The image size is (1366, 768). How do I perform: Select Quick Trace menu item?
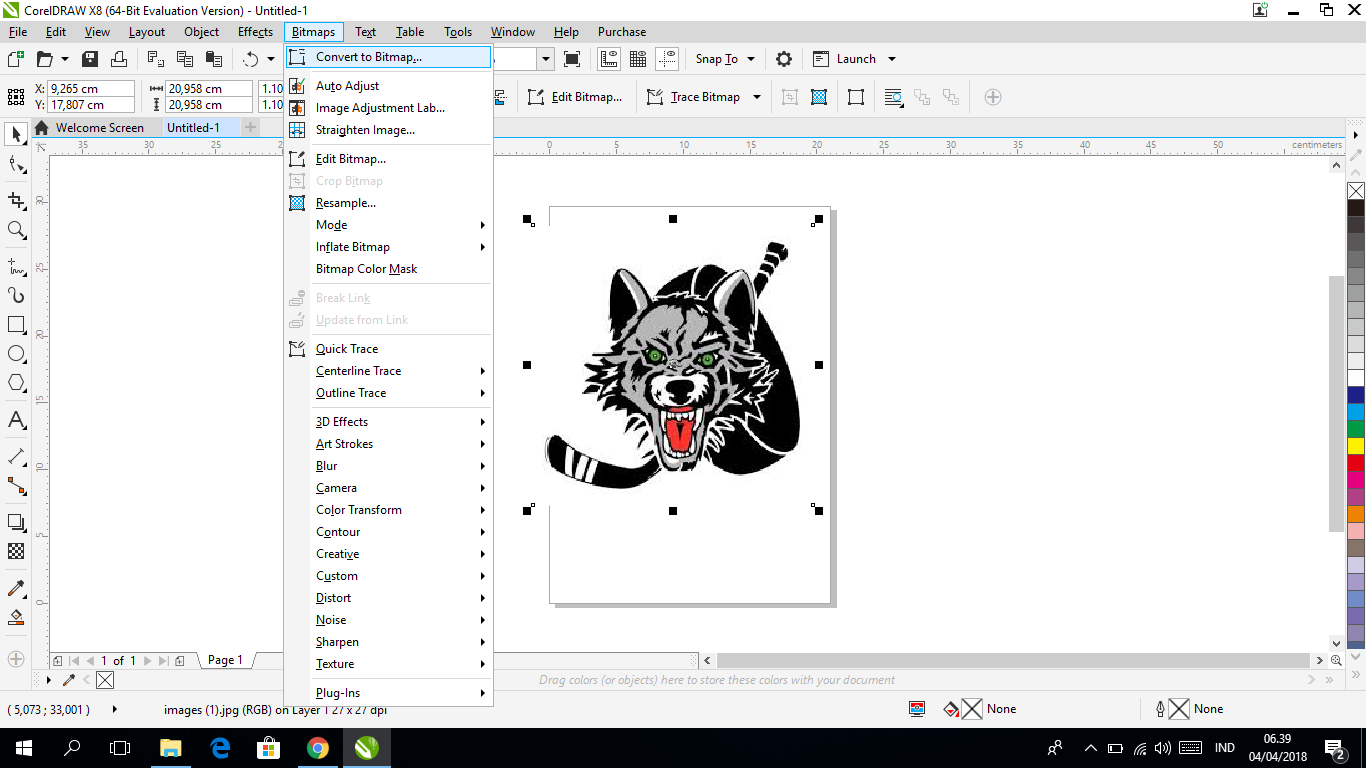pyautogui.click(x=389, y=349)
